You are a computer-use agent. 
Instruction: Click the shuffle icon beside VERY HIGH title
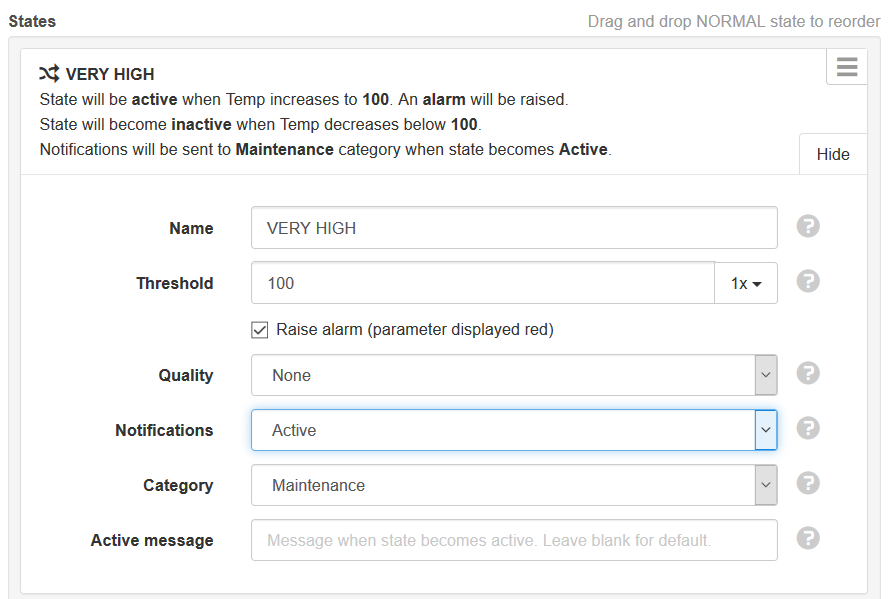[x=49, y=73]
